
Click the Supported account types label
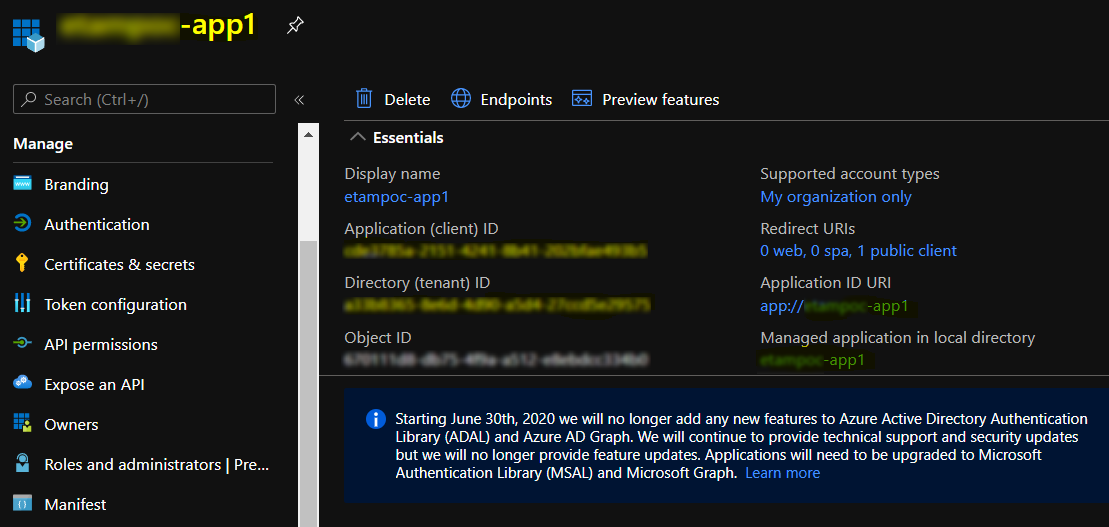click(849, 173)
